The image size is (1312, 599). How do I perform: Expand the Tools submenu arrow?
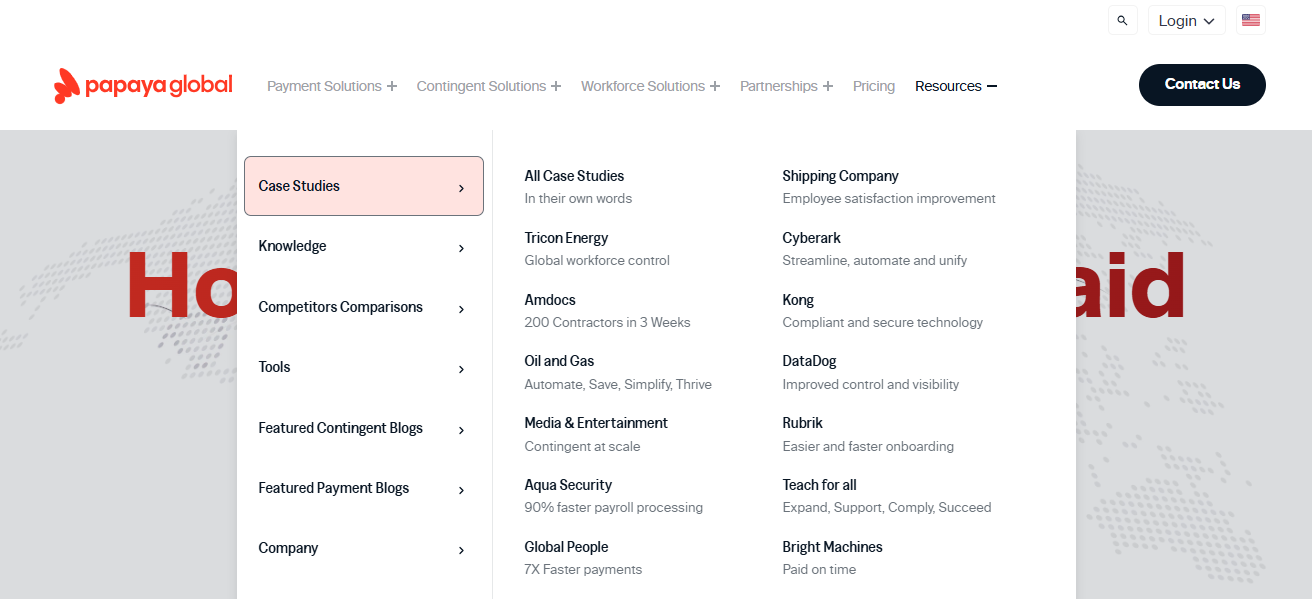point(461,369)
